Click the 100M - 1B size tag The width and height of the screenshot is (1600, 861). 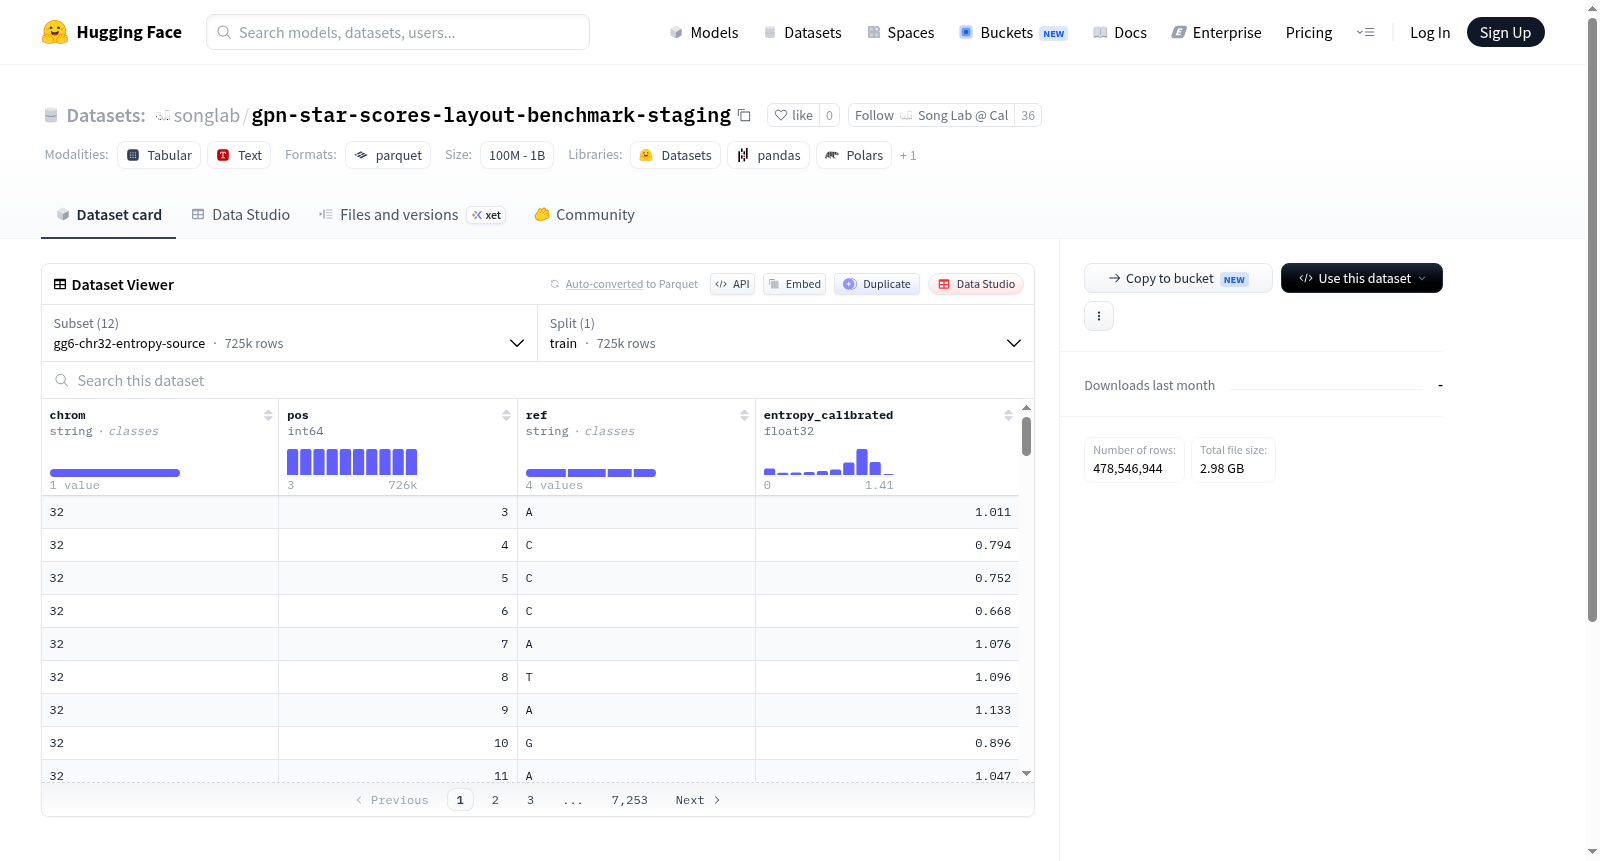pyautogui.click(x=517, y=155)
